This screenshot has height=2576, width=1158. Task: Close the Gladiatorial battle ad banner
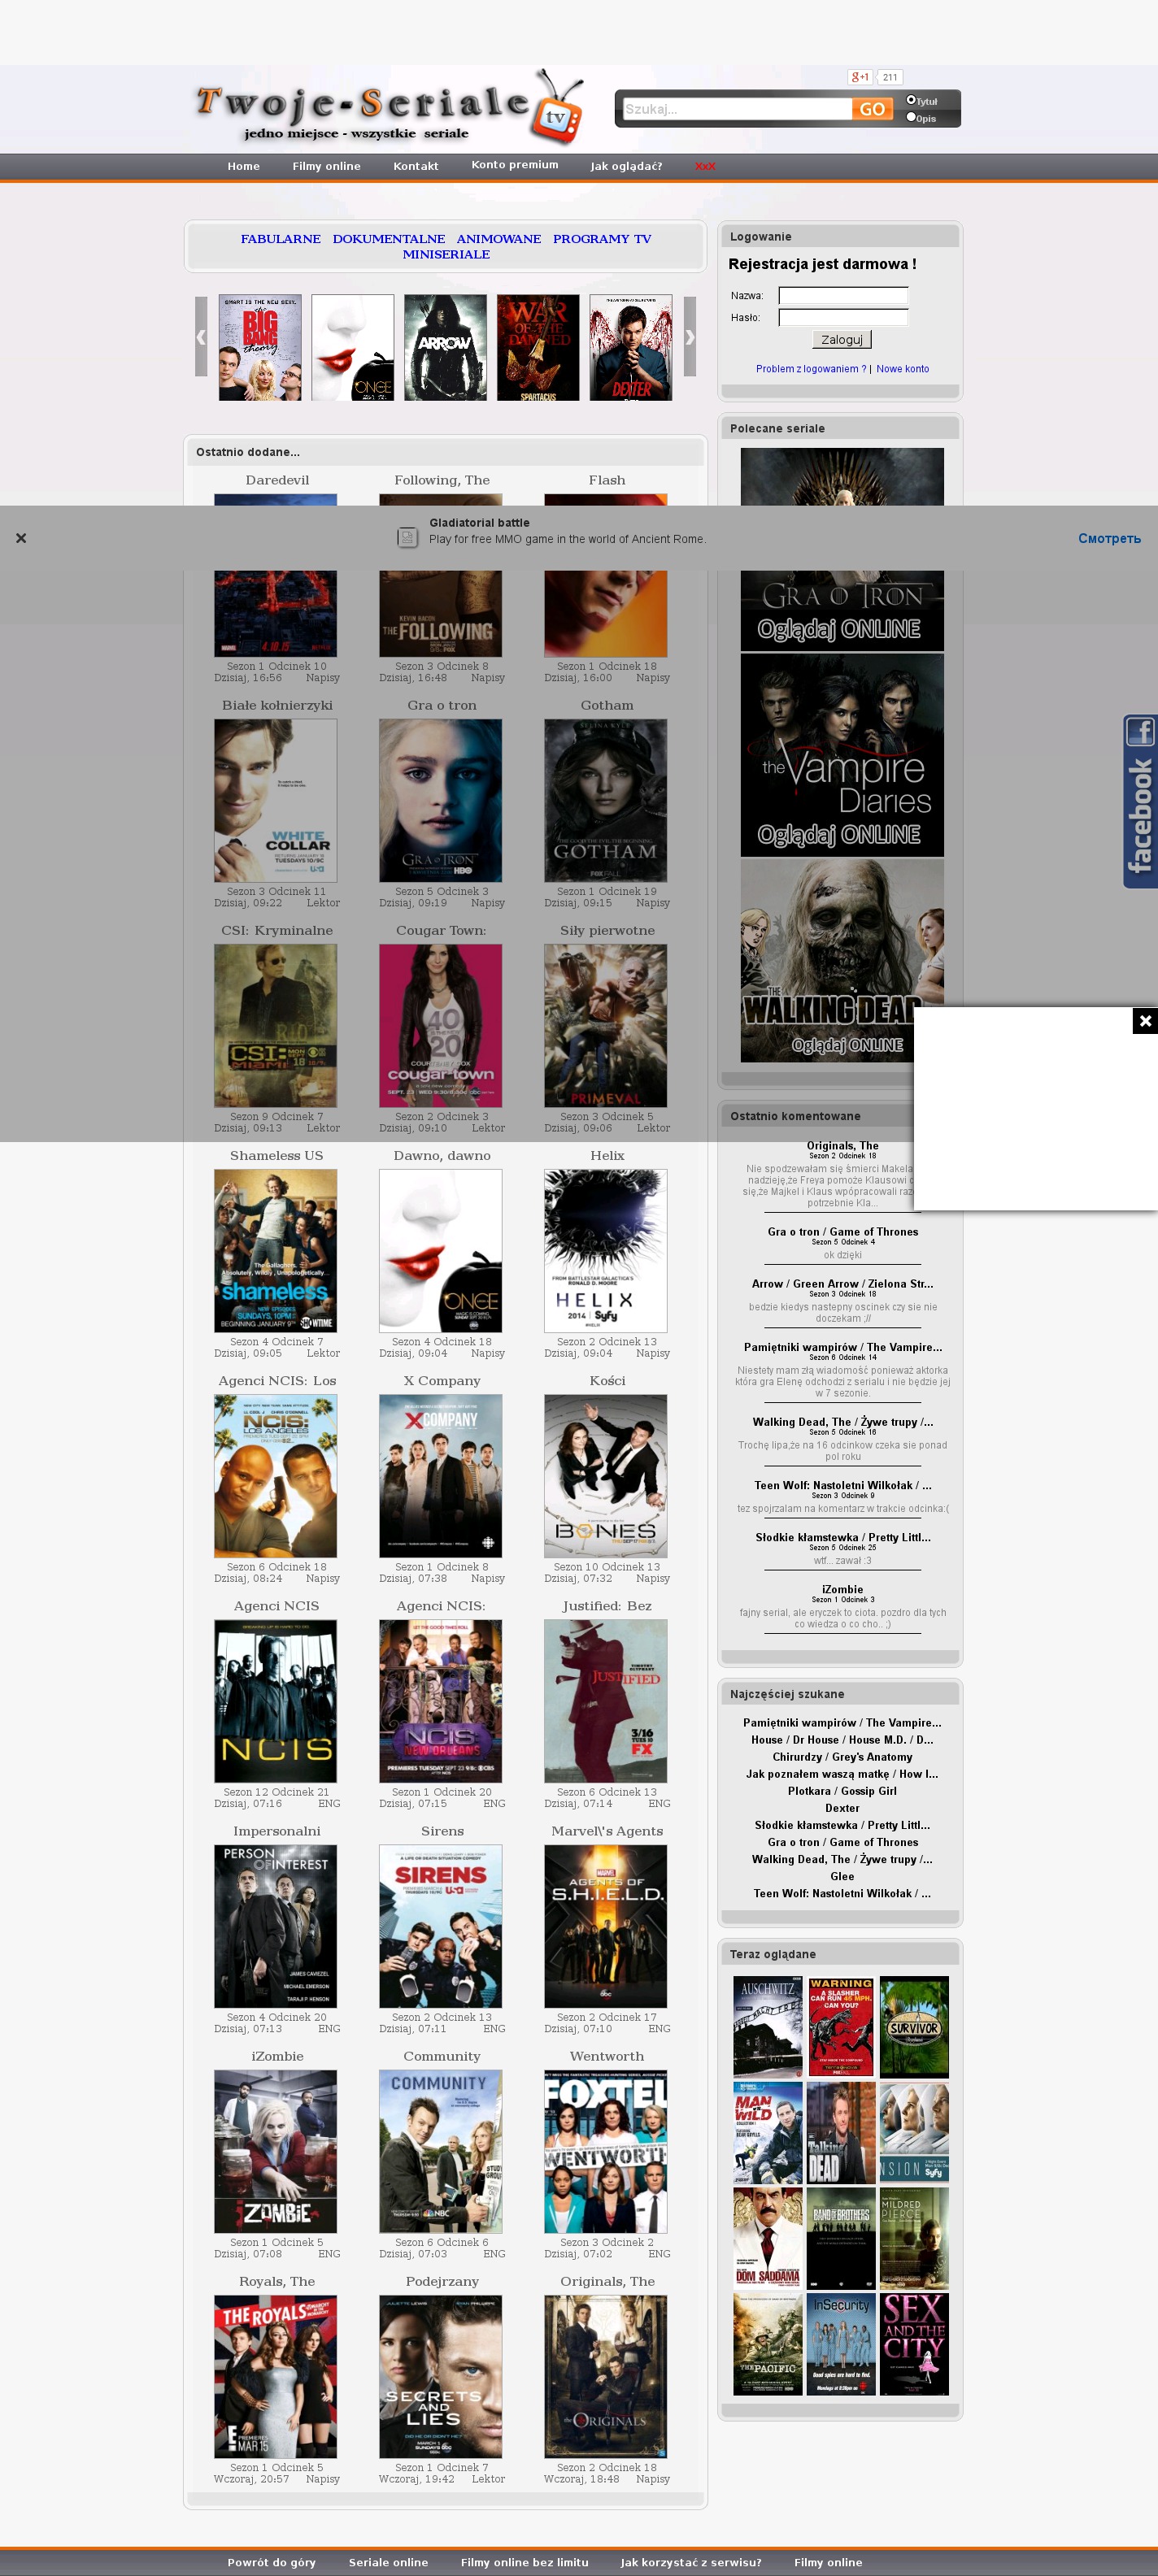click(21, 538)
